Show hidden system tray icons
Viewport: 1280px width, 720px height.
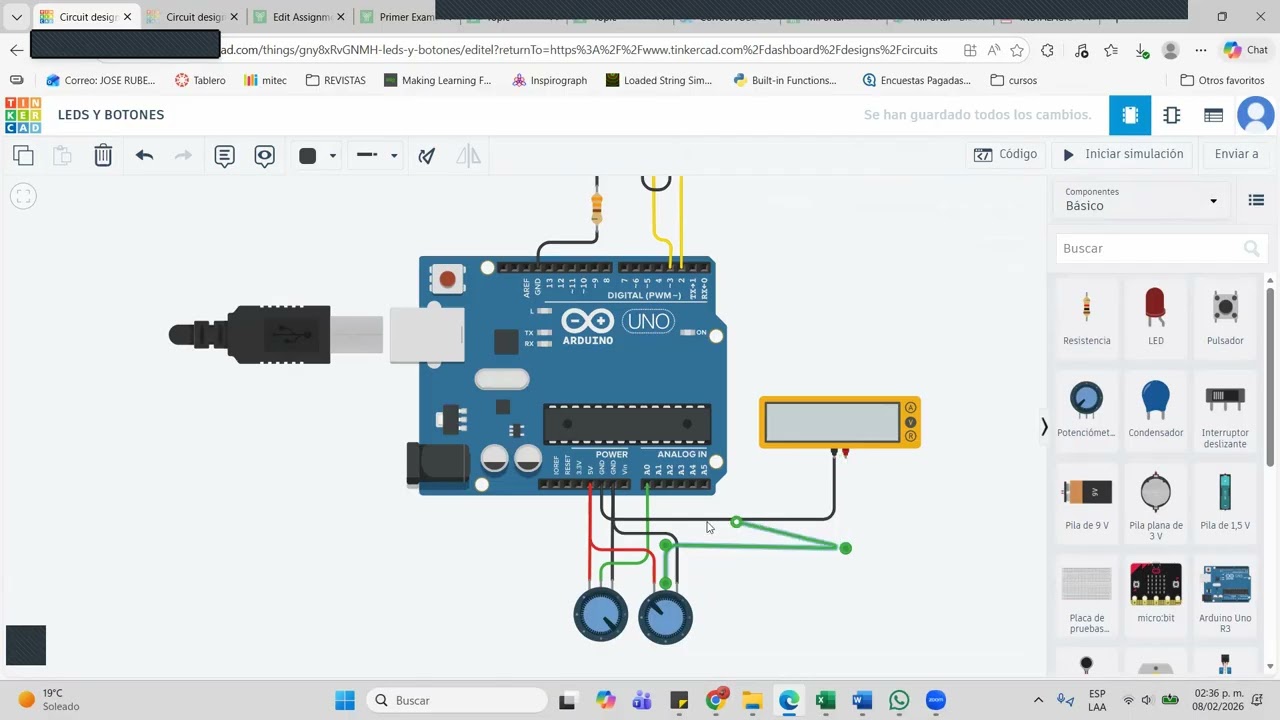1038,700
